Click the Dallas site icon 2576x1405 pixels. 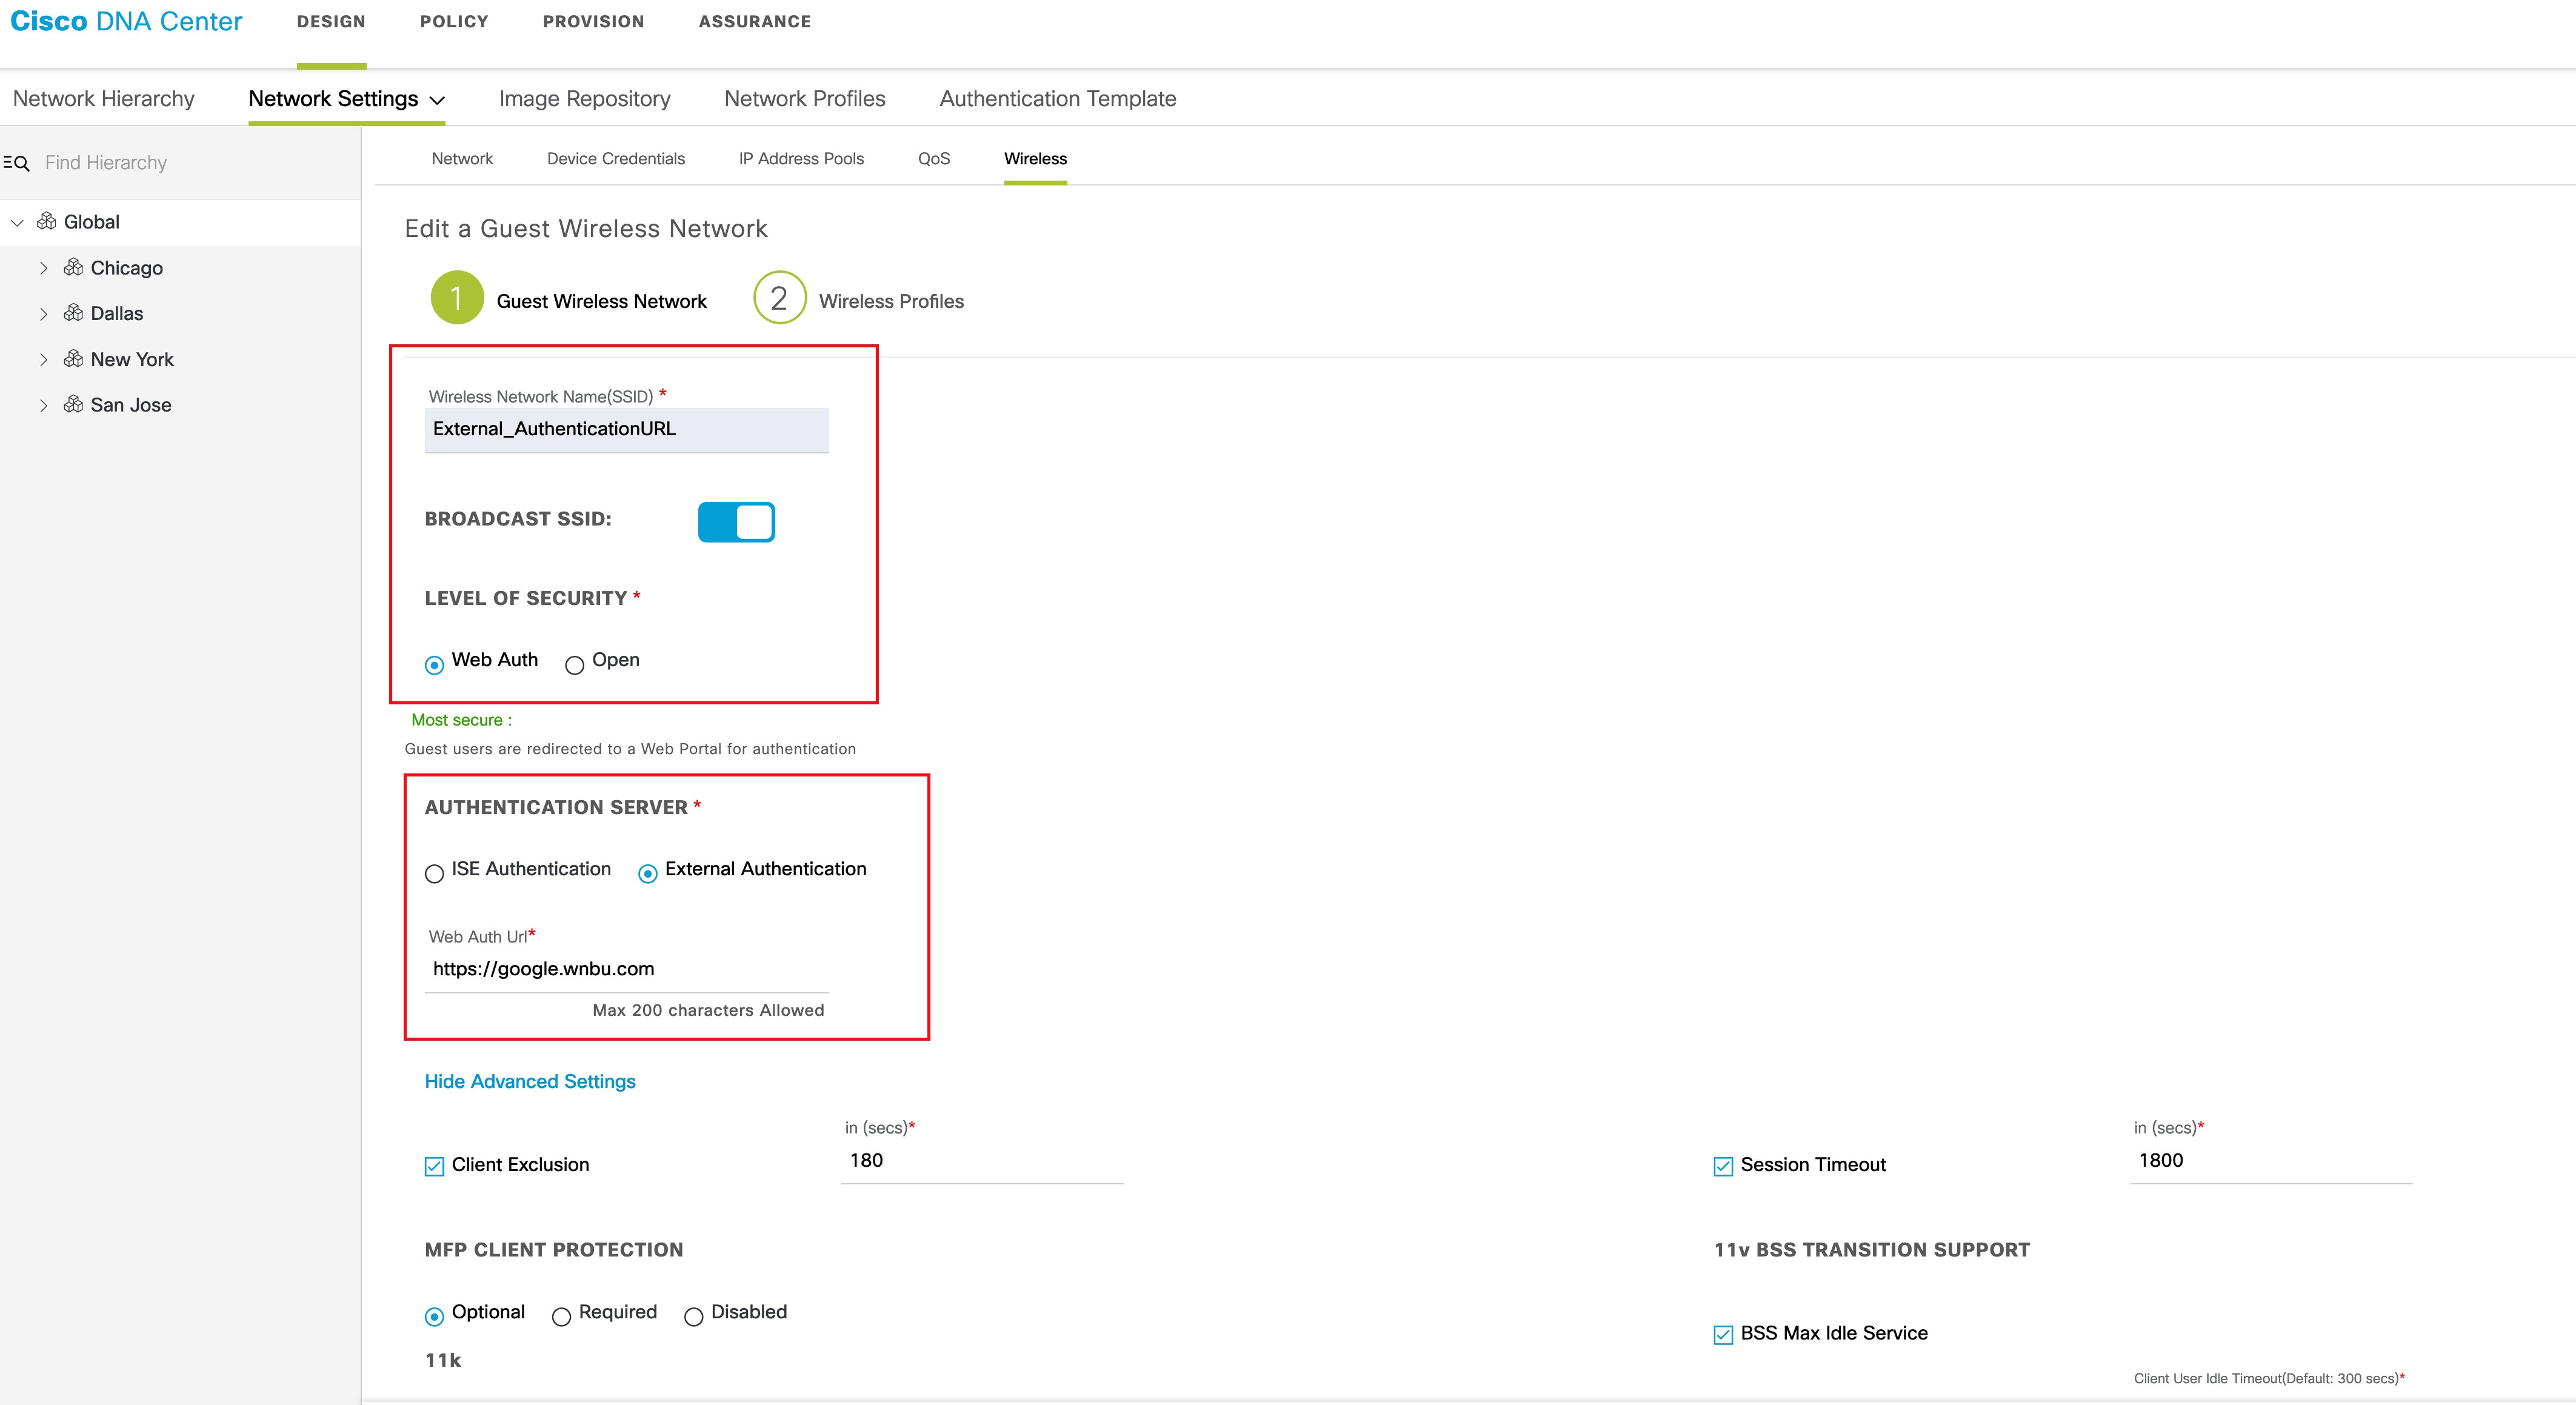tap(73, 313)
